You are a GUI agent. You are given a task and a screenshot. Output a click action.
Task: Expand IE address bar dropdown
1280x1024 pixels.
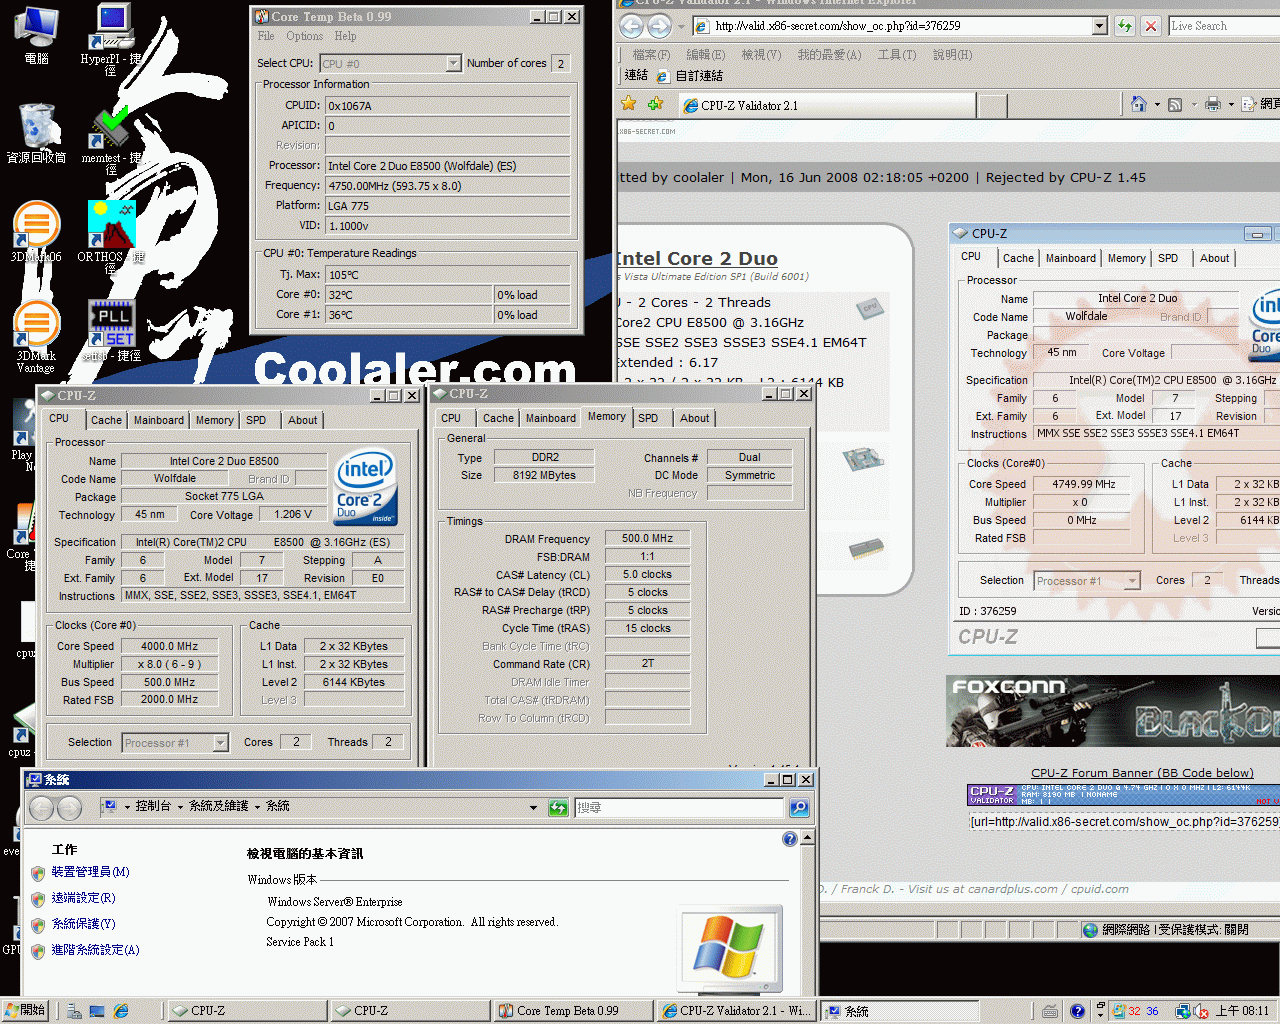pos(1100,26)
